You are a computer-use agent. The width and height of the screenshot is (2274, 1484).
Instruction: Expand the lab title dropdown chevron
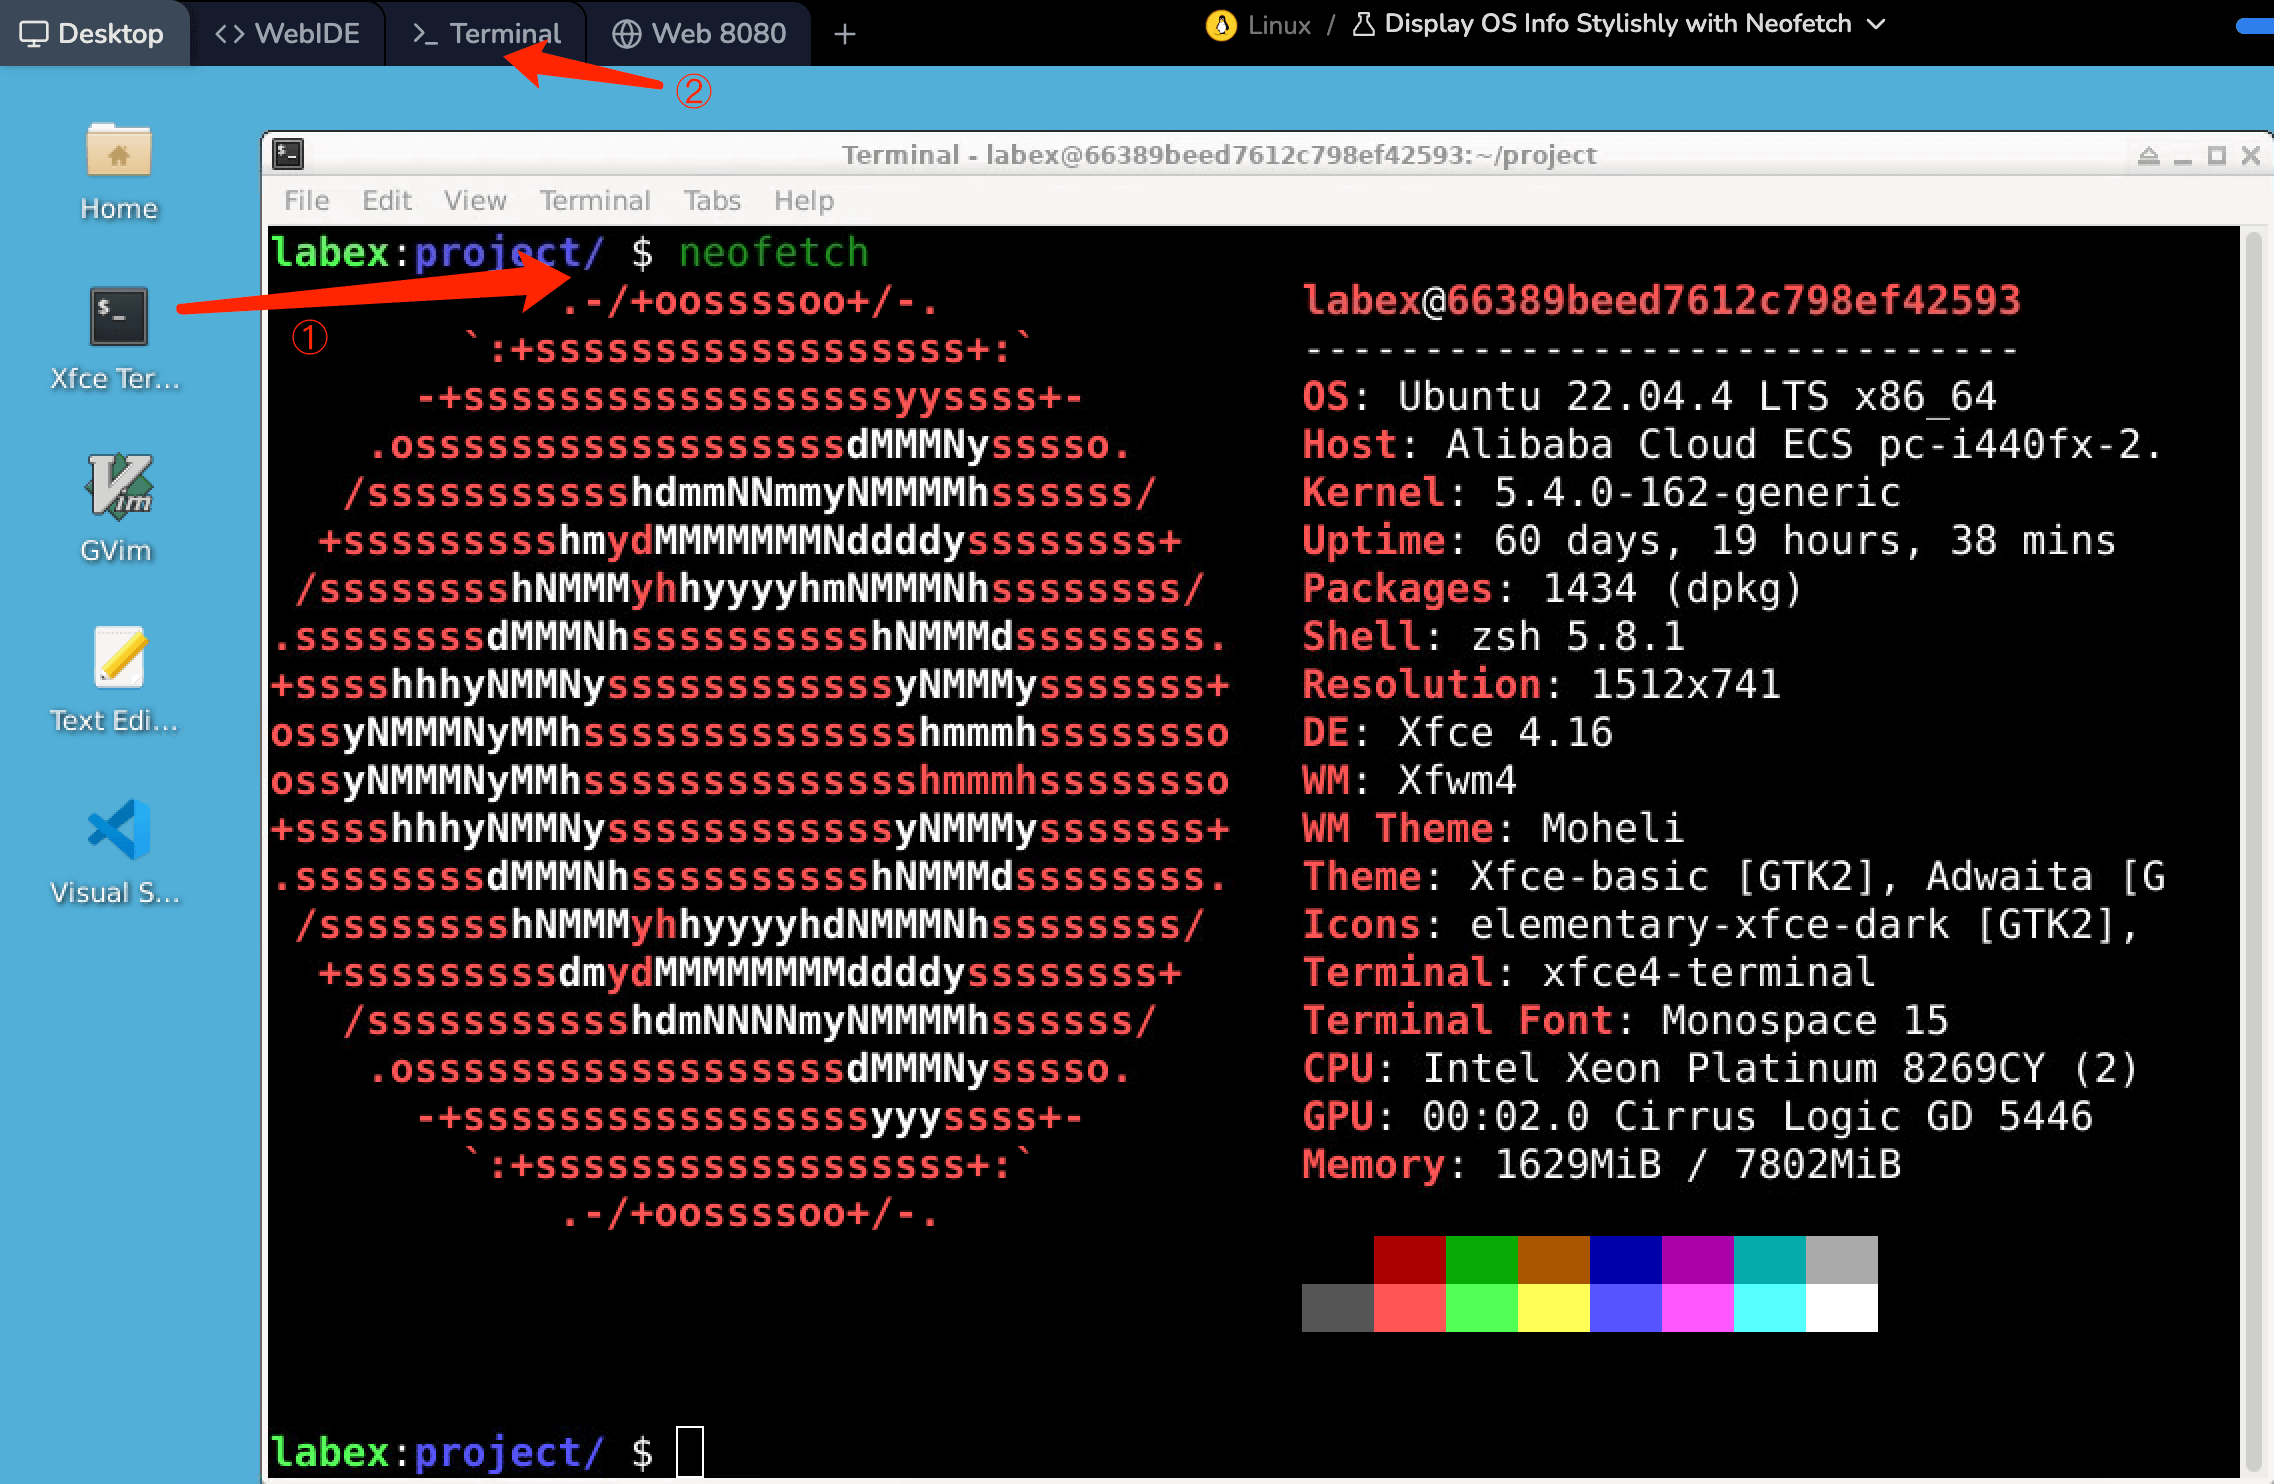click(x=1876, y=24)
